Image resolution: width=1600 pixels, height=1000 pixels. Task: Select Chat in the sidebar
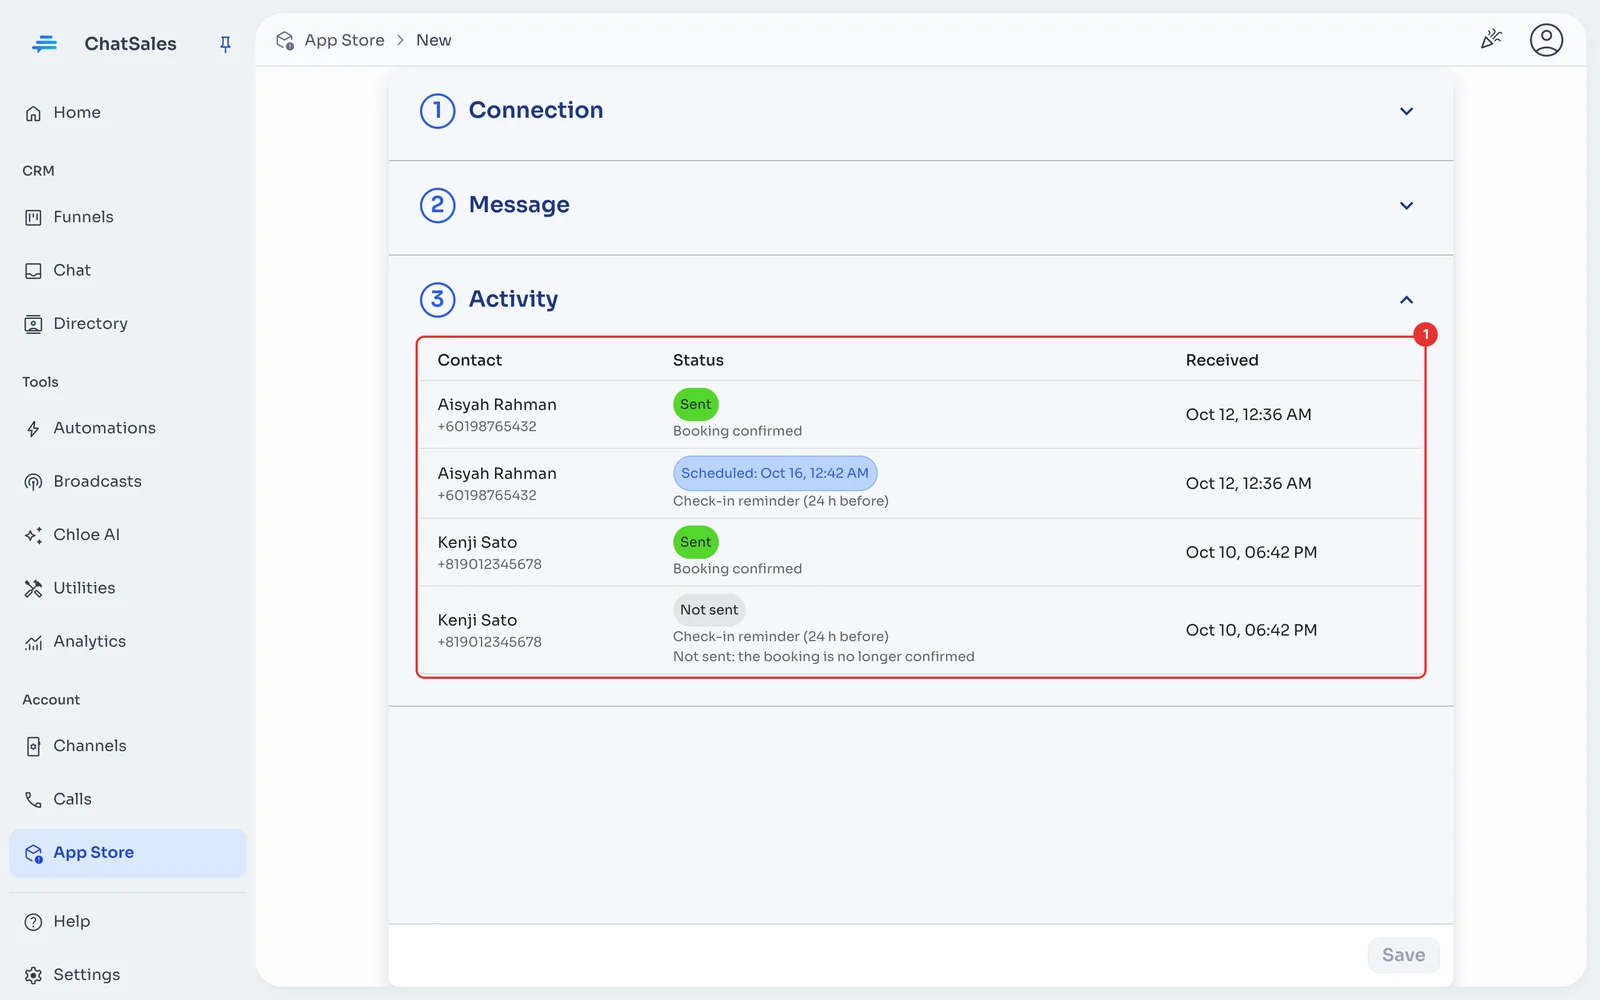(x=127, y=270)
